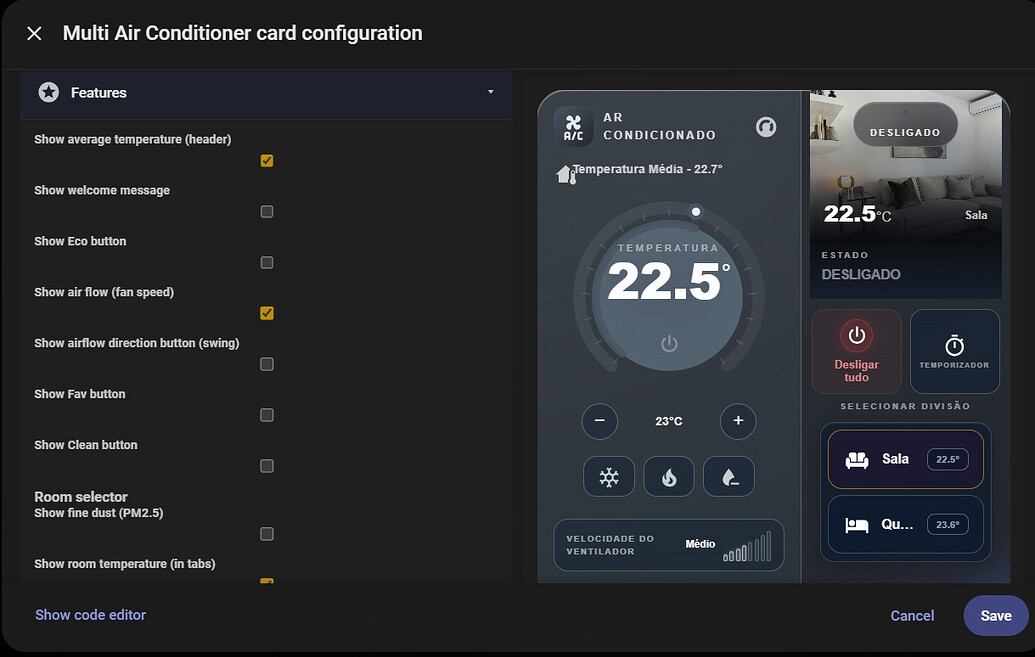The height and width of the screenshot is (657, 1035).
Task: Click the thermostat dial handle dot
Action: (x=696, y=212)
